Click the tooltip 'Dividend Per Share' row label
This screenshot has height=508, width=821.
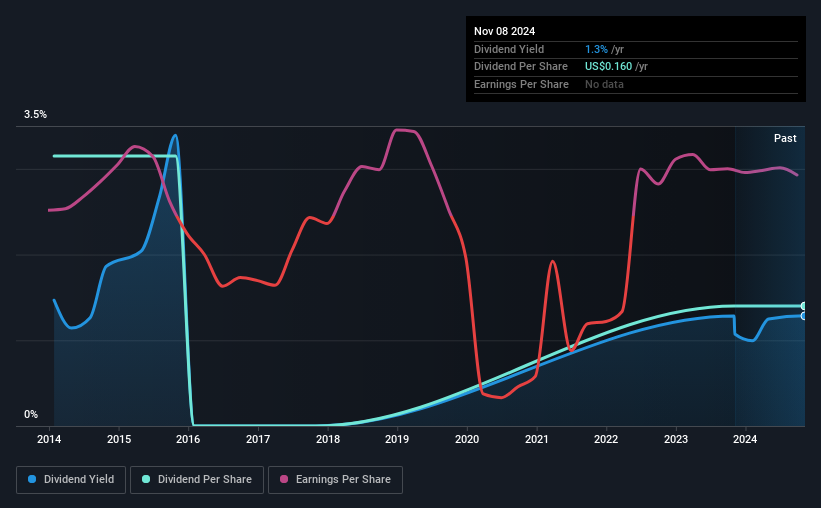pos(520,67)
